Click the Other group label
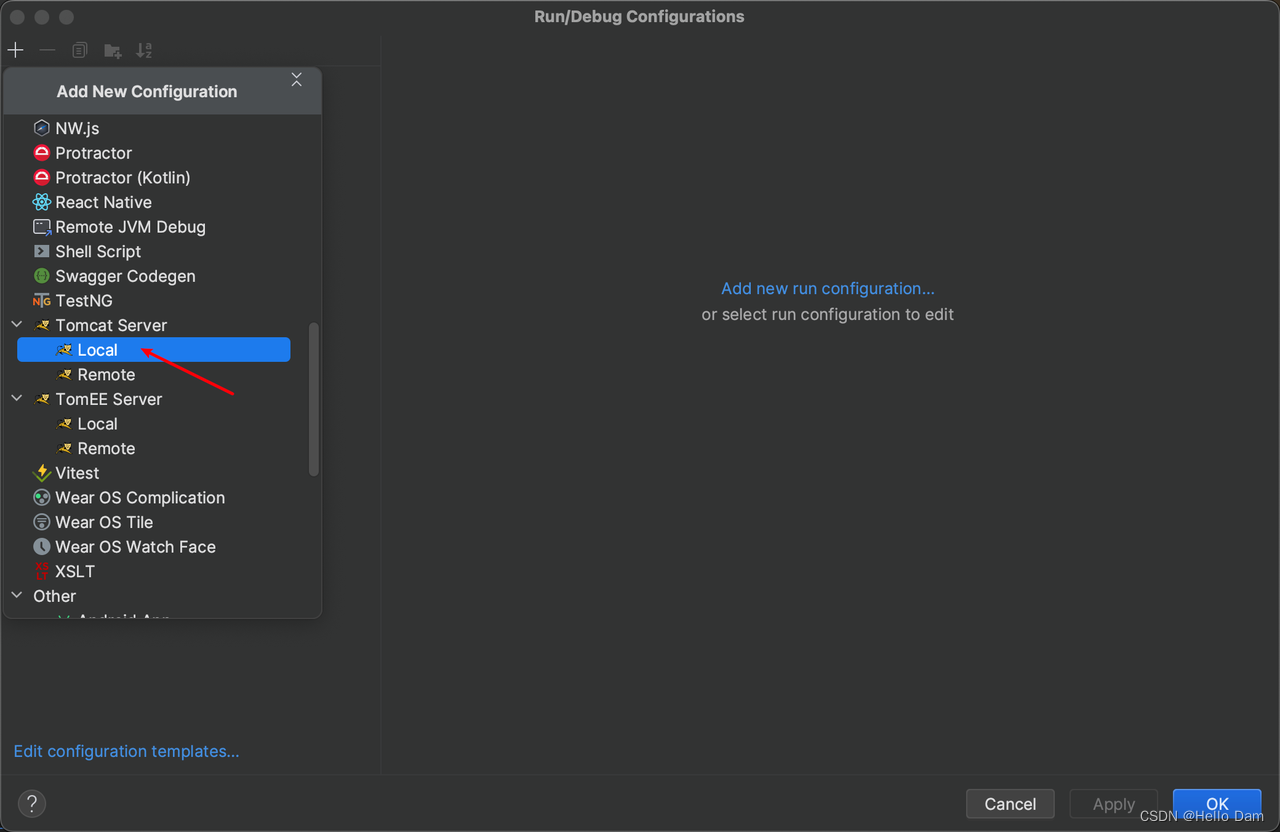Viewport: 1280px width, 832px height. 55,596
